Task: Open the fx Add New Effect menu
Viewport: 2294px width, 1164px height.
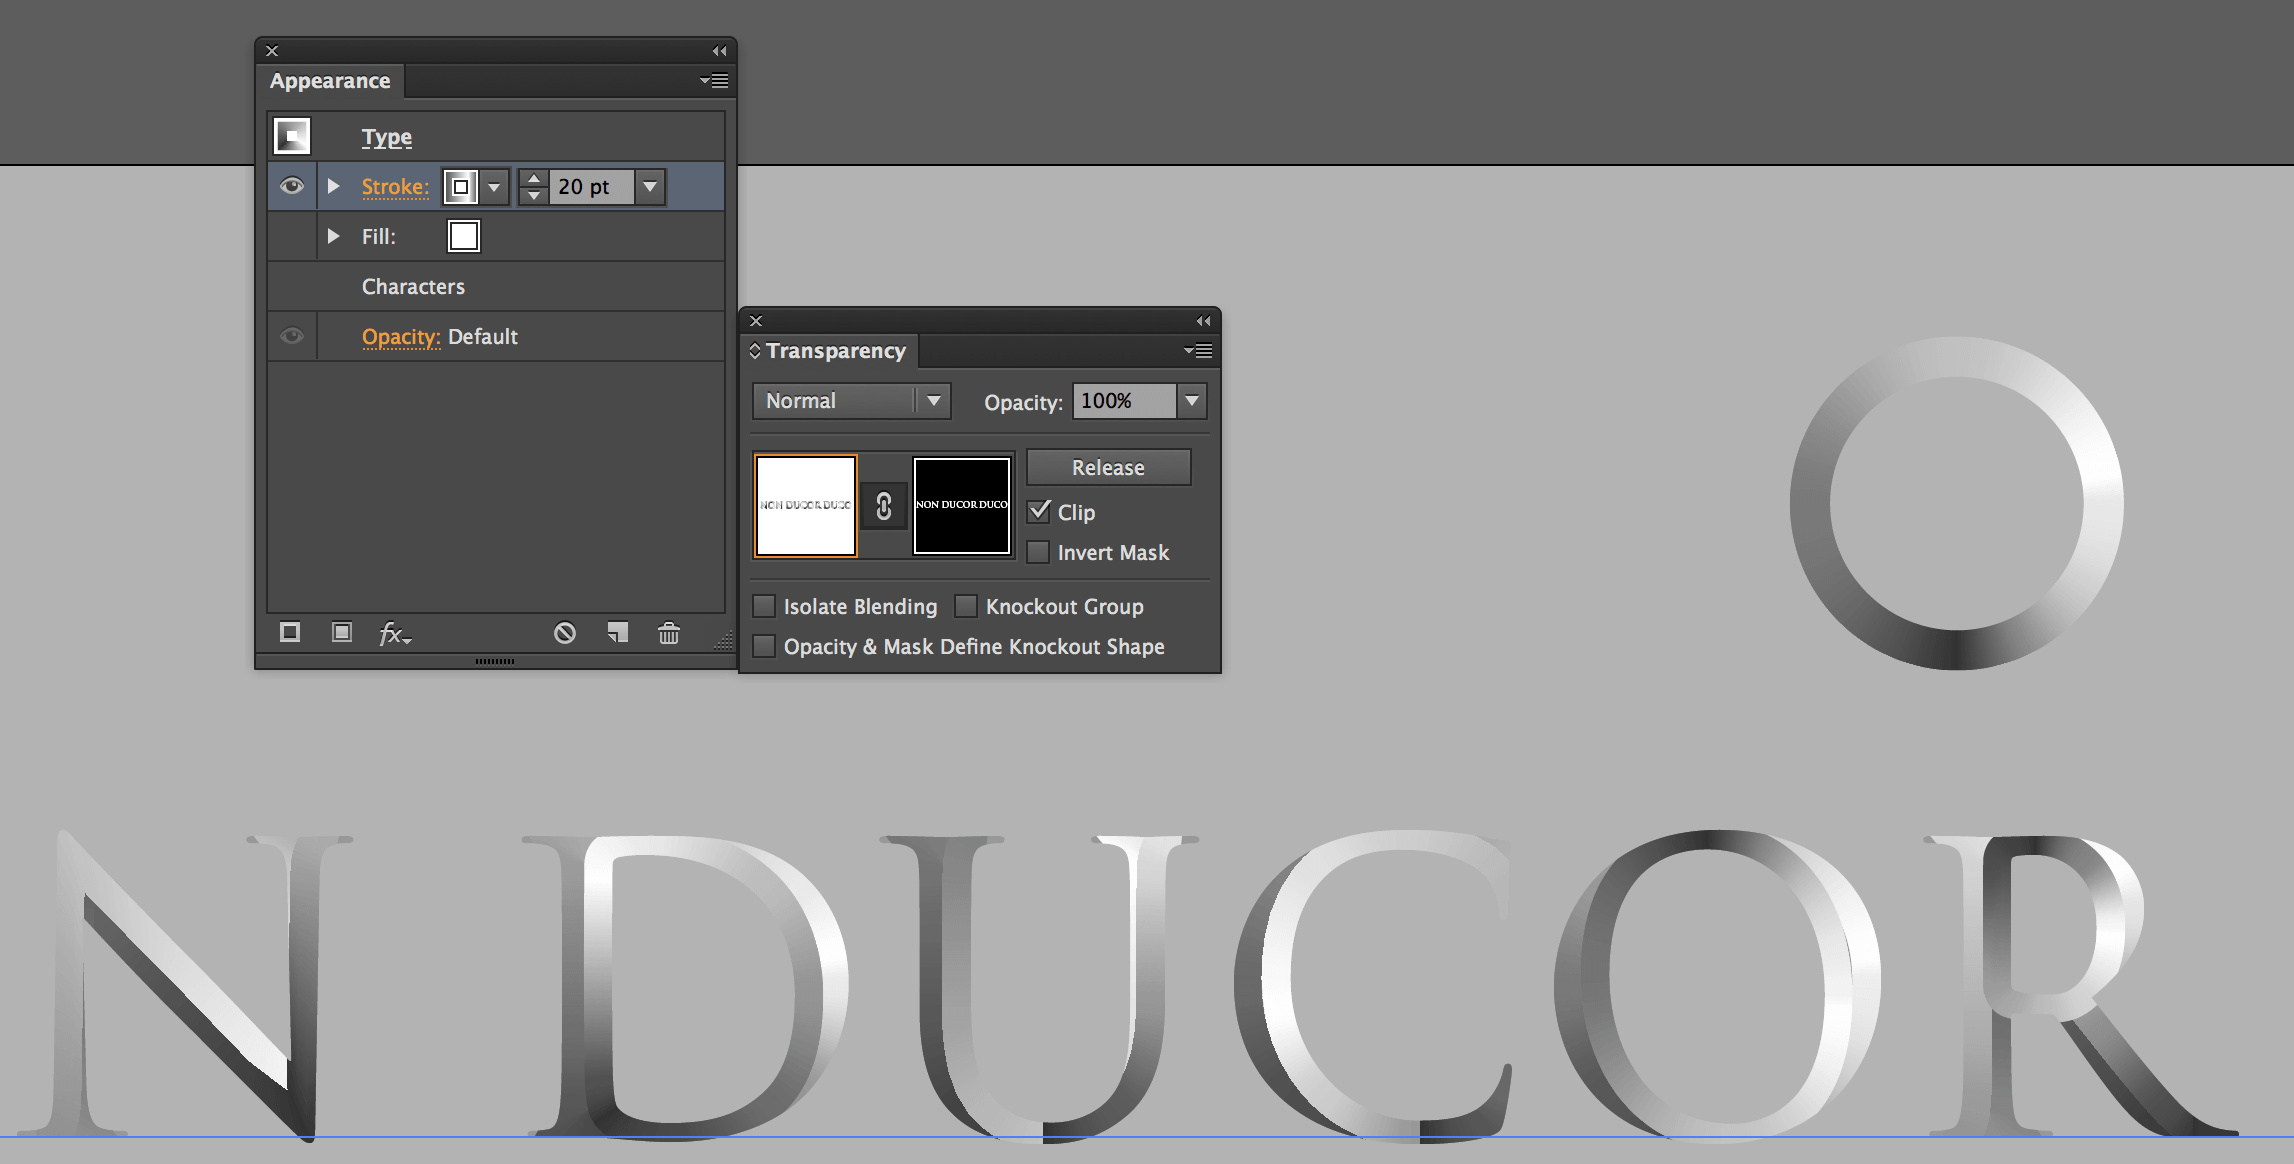Action: pyautogui.click(x=395, y=633)
